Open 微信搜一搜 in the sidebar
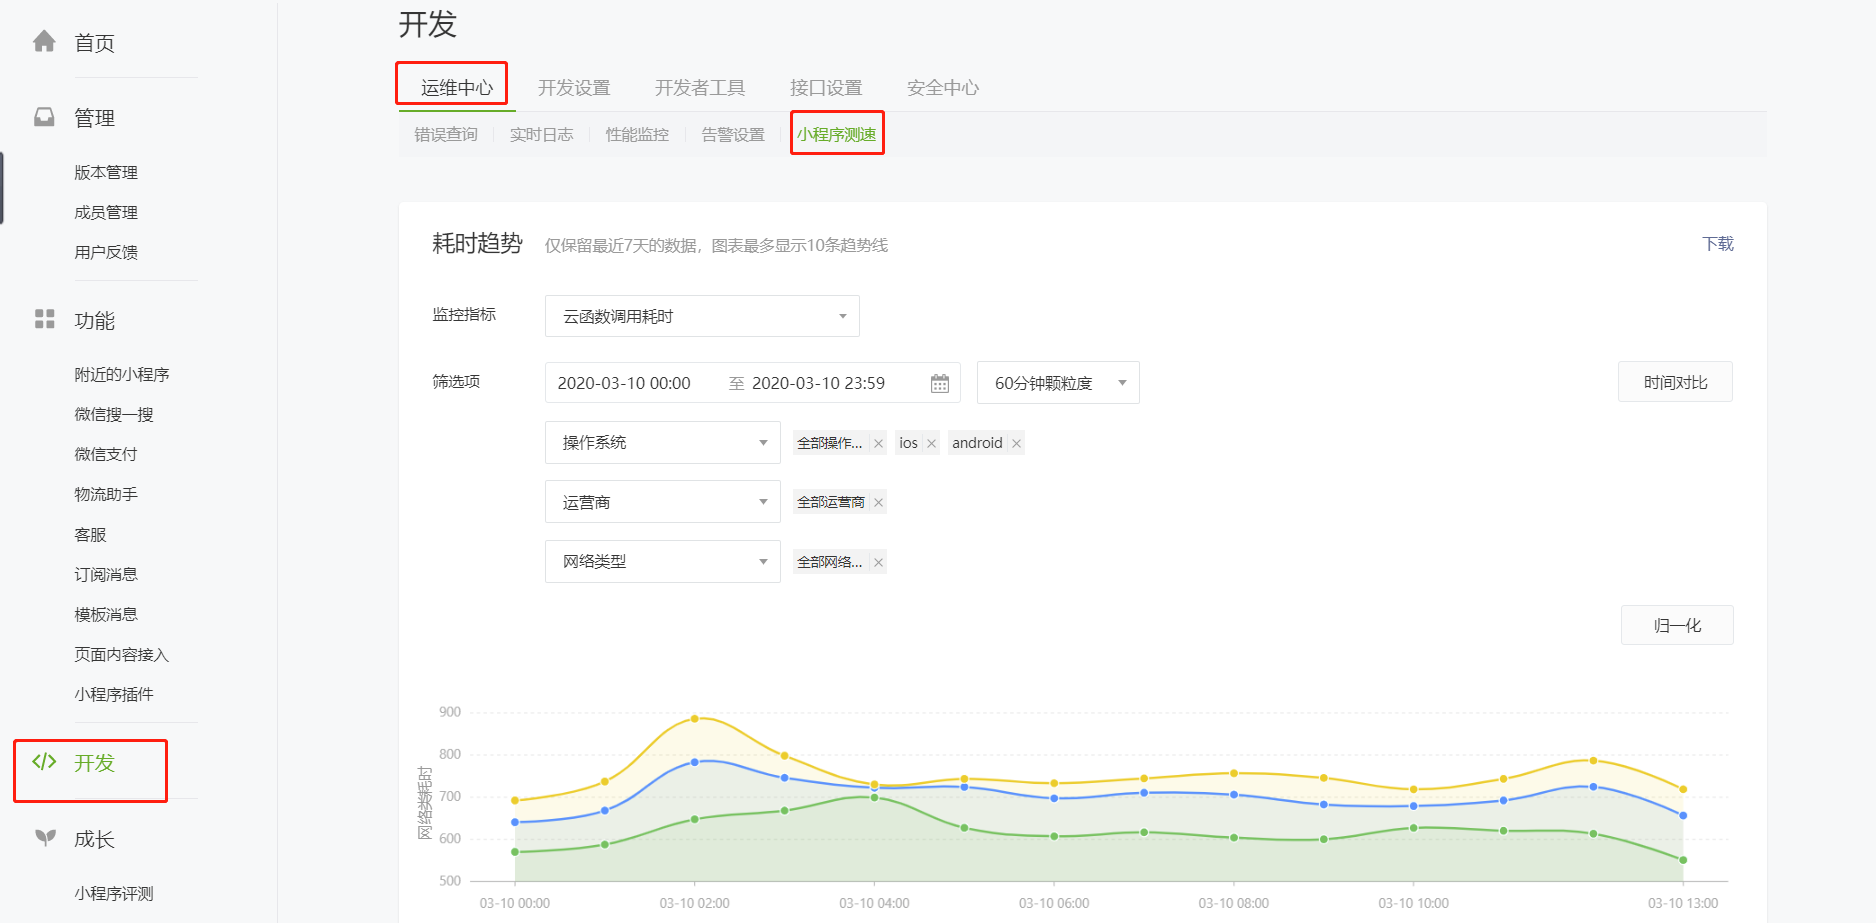The width and height of the screenshot is (1876, 923). pyautogui.click(x=114, y=414)
